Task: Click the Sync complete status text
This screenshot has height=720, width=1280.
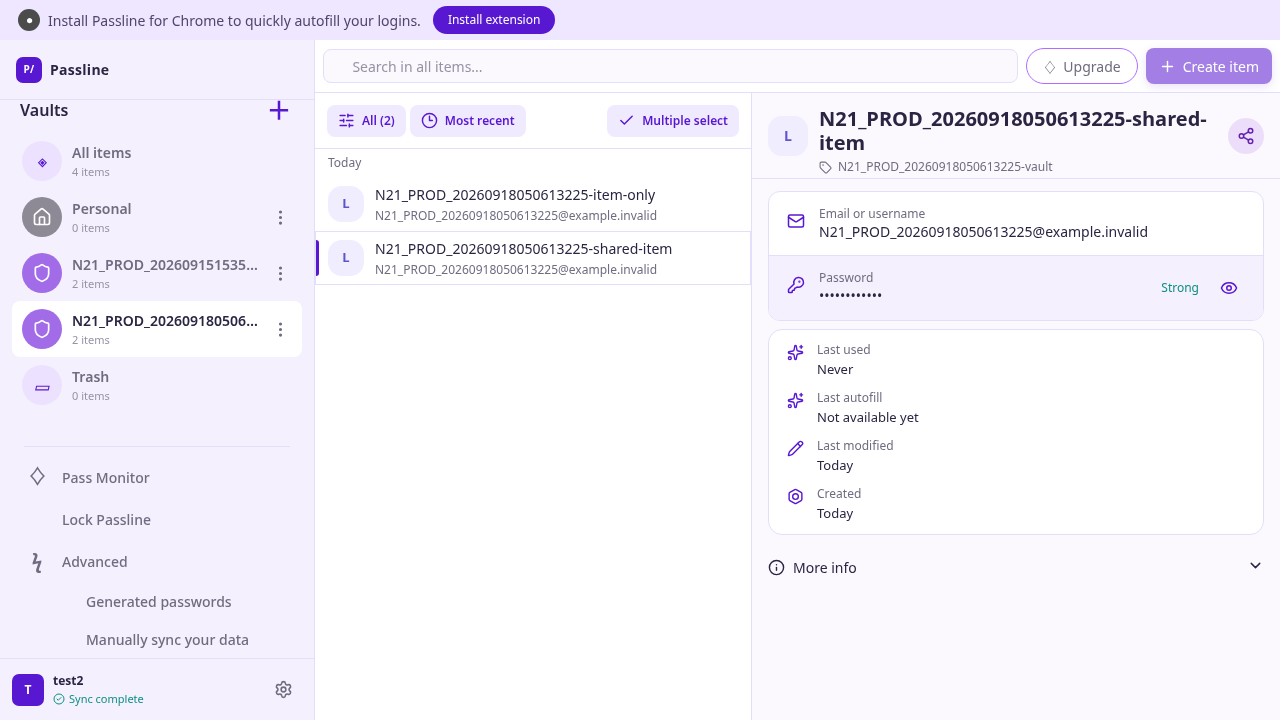Action: (x=106, y=699)
